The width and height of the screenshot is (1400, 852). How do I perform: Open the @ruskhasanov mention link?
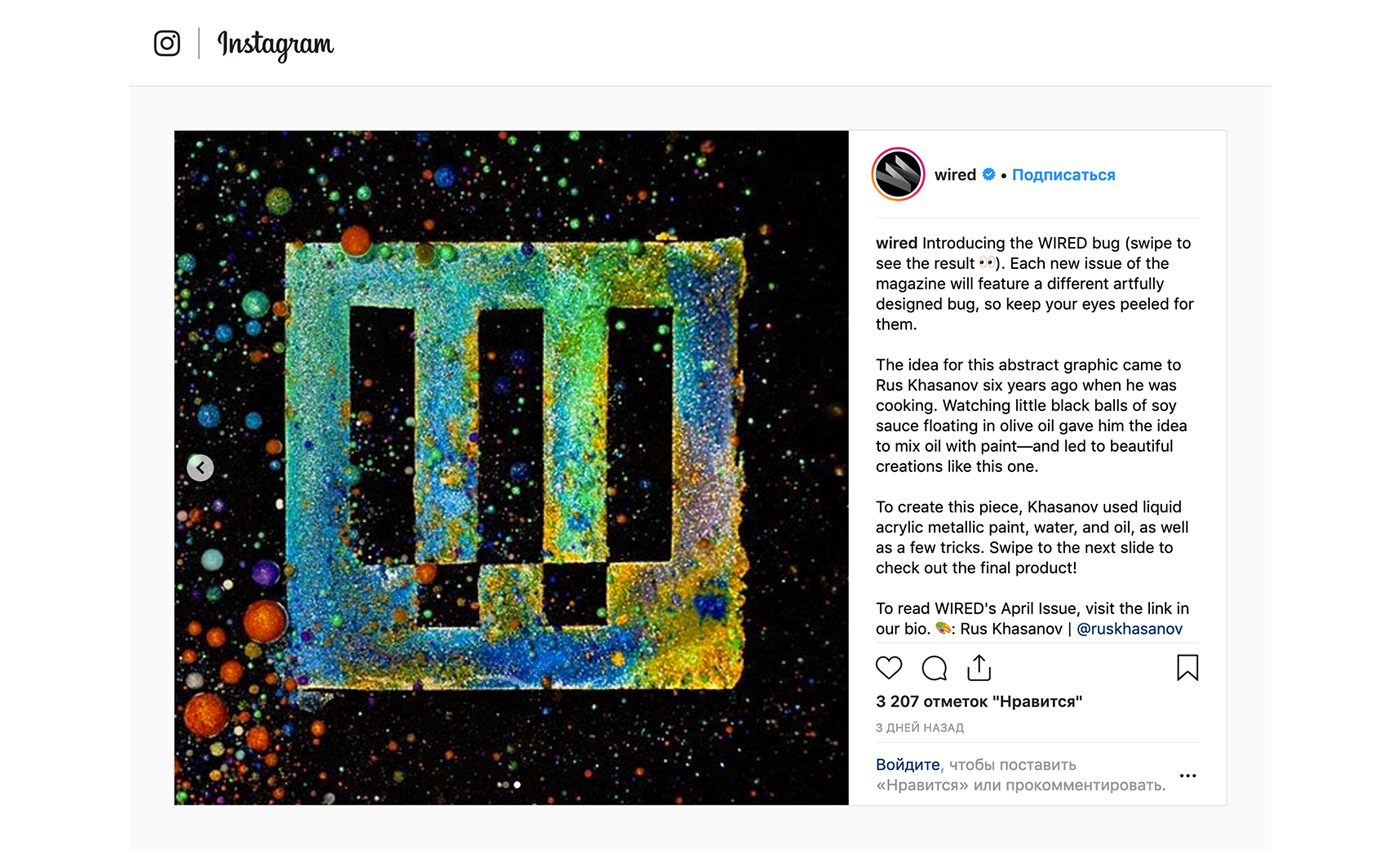click(x=1130, y=629)
